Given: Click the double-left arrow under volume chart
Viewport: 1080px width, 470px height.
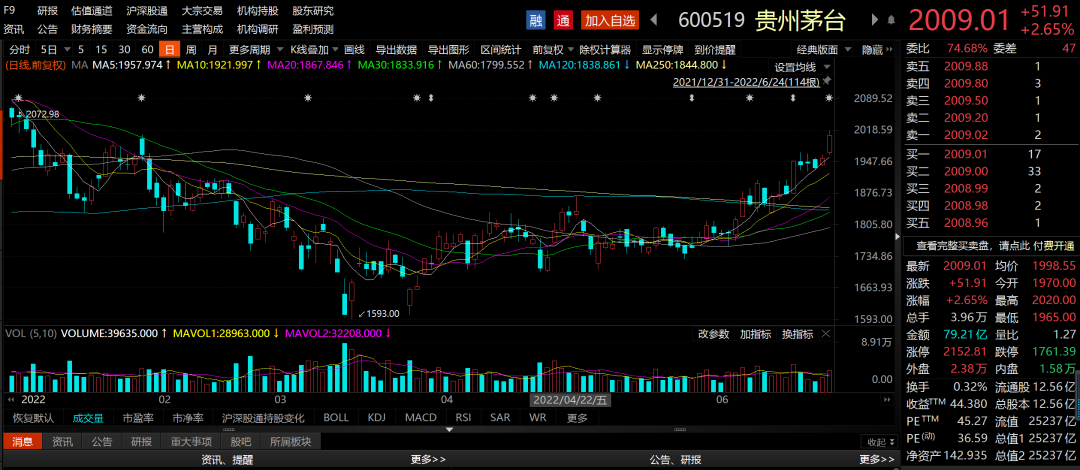Looking at the screenshot, I should [x=11, y=399].
